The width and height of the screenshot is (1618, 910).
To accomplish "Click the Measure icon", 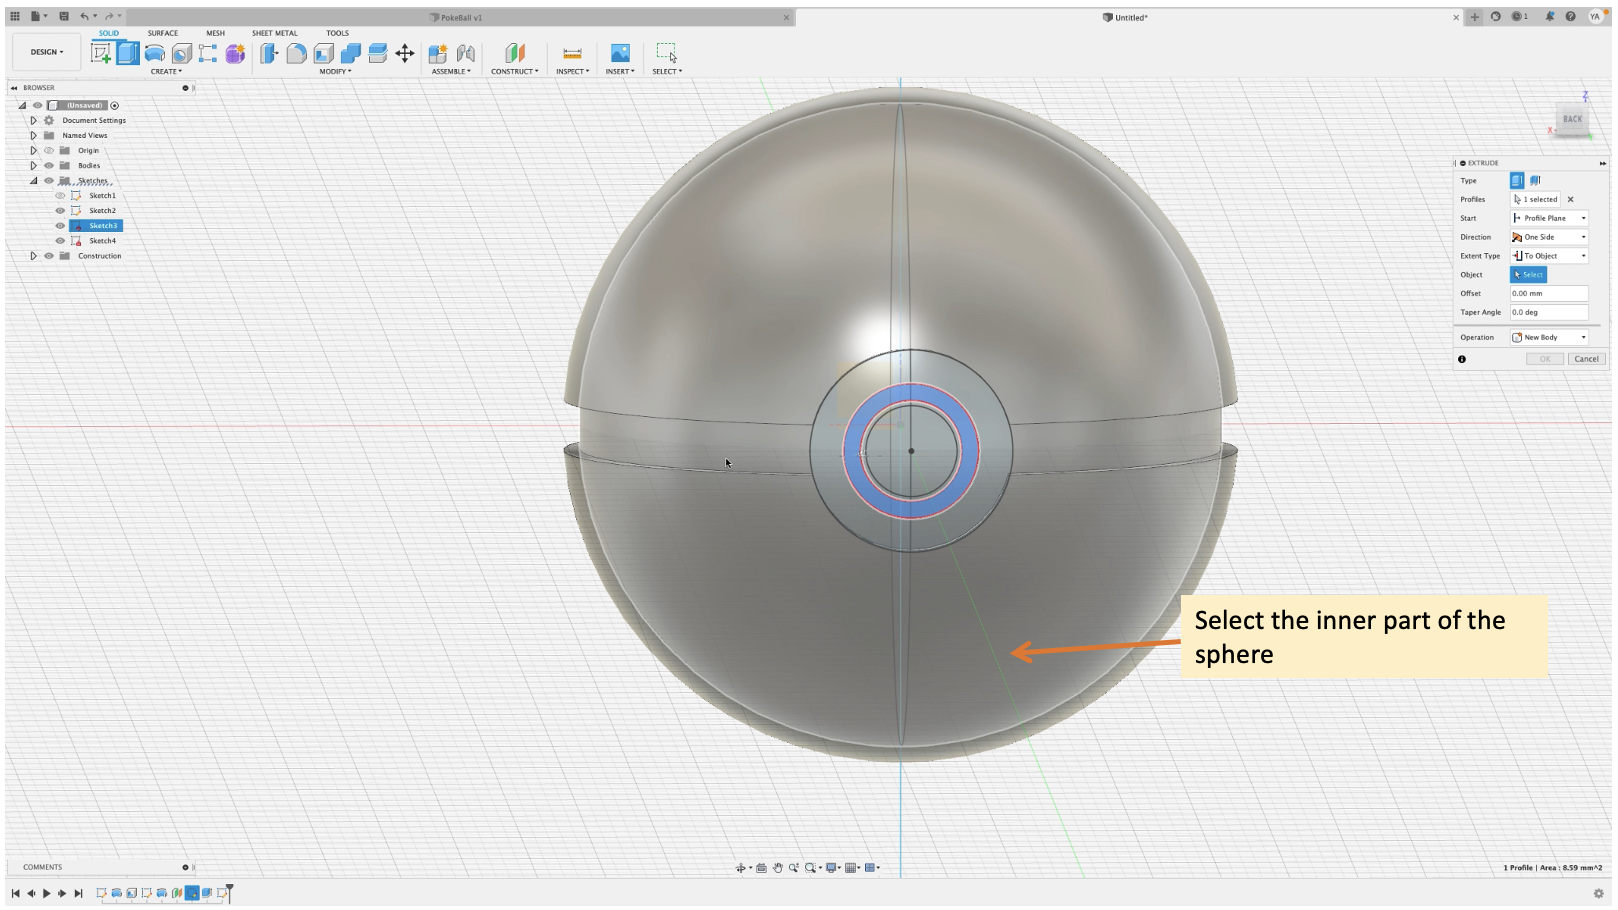I will tap(572, 53).
